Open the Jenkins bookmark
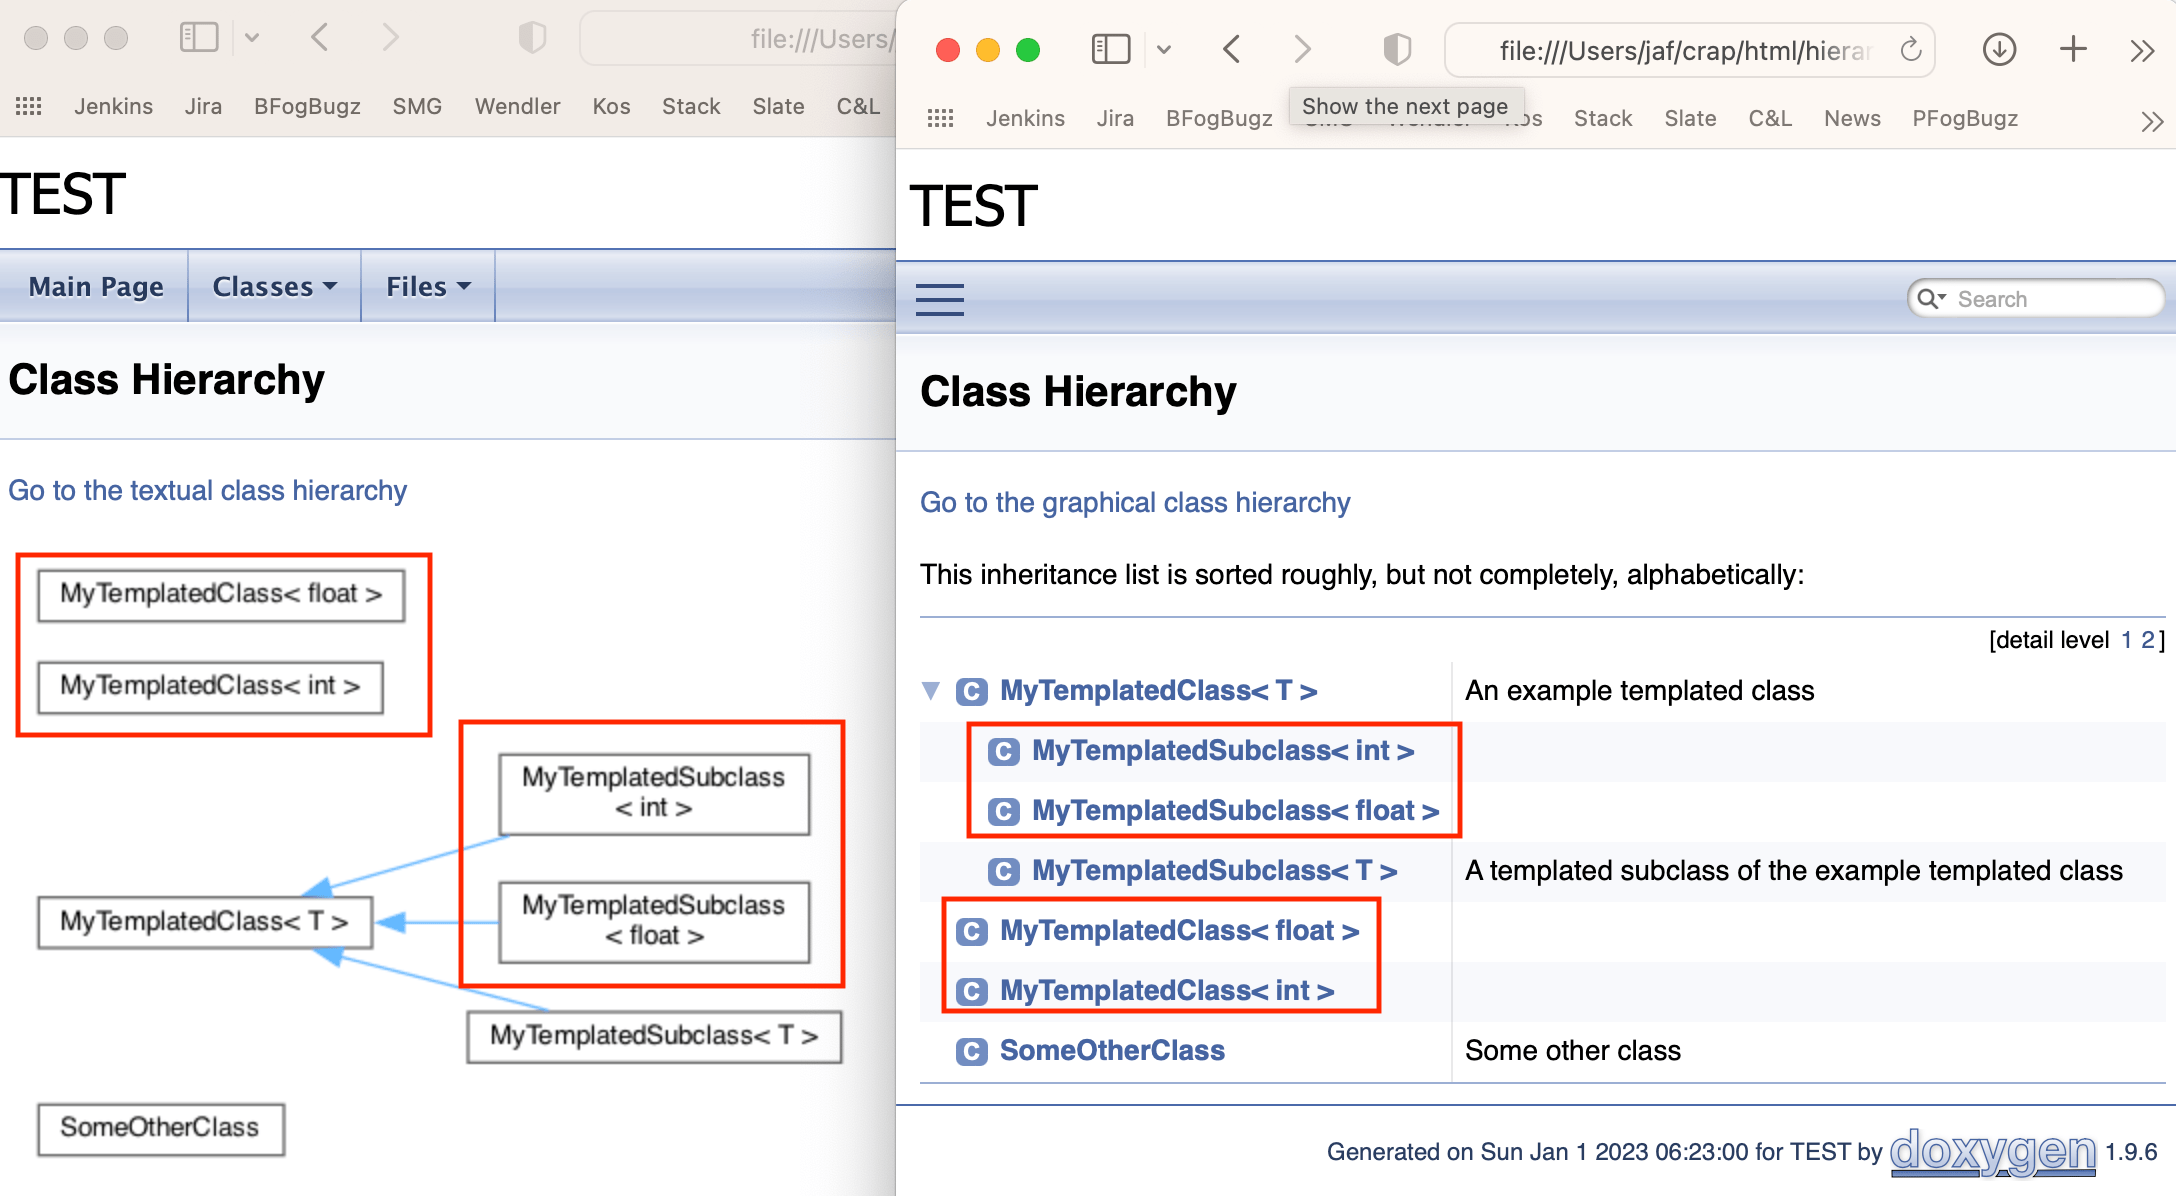This screenshot has height=1196, width=2176. point(1025,118)
